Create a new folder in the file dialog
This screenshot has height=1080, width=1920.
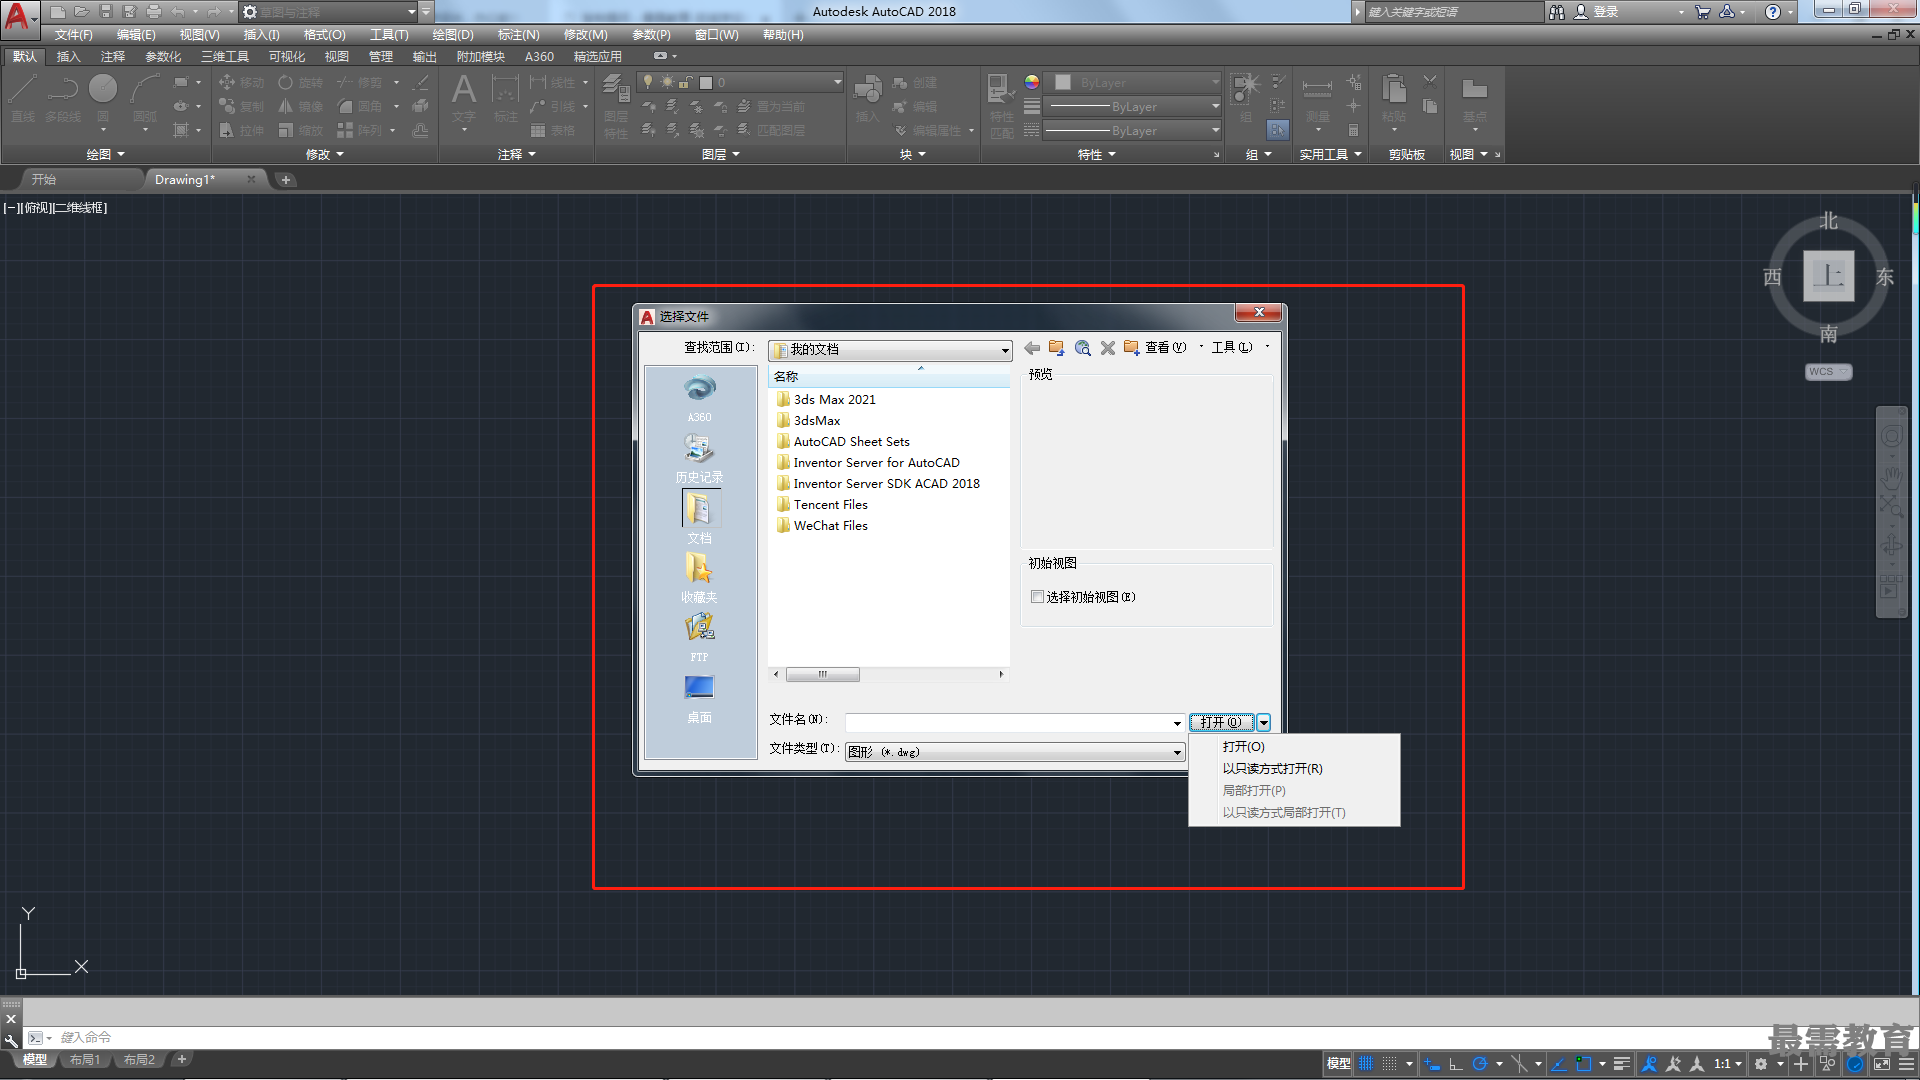click(x=1131, y=348)
